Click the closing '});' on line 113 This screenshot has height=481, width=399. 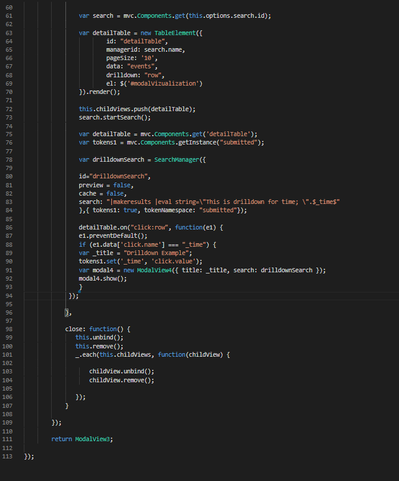coord(29,457)
